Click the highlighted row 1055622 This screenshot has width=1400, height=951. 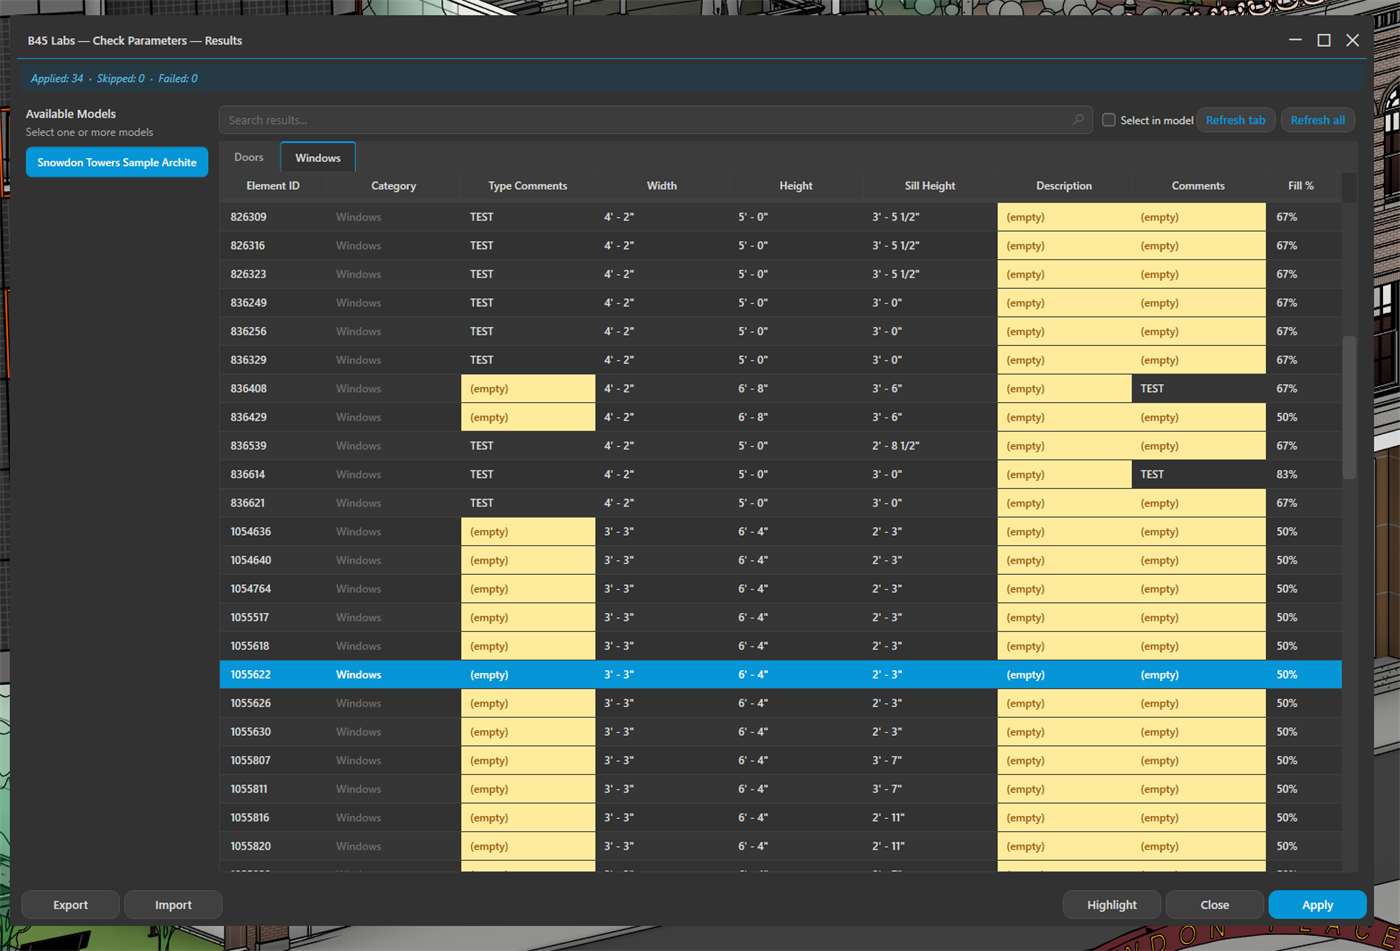tap(781, 675)
